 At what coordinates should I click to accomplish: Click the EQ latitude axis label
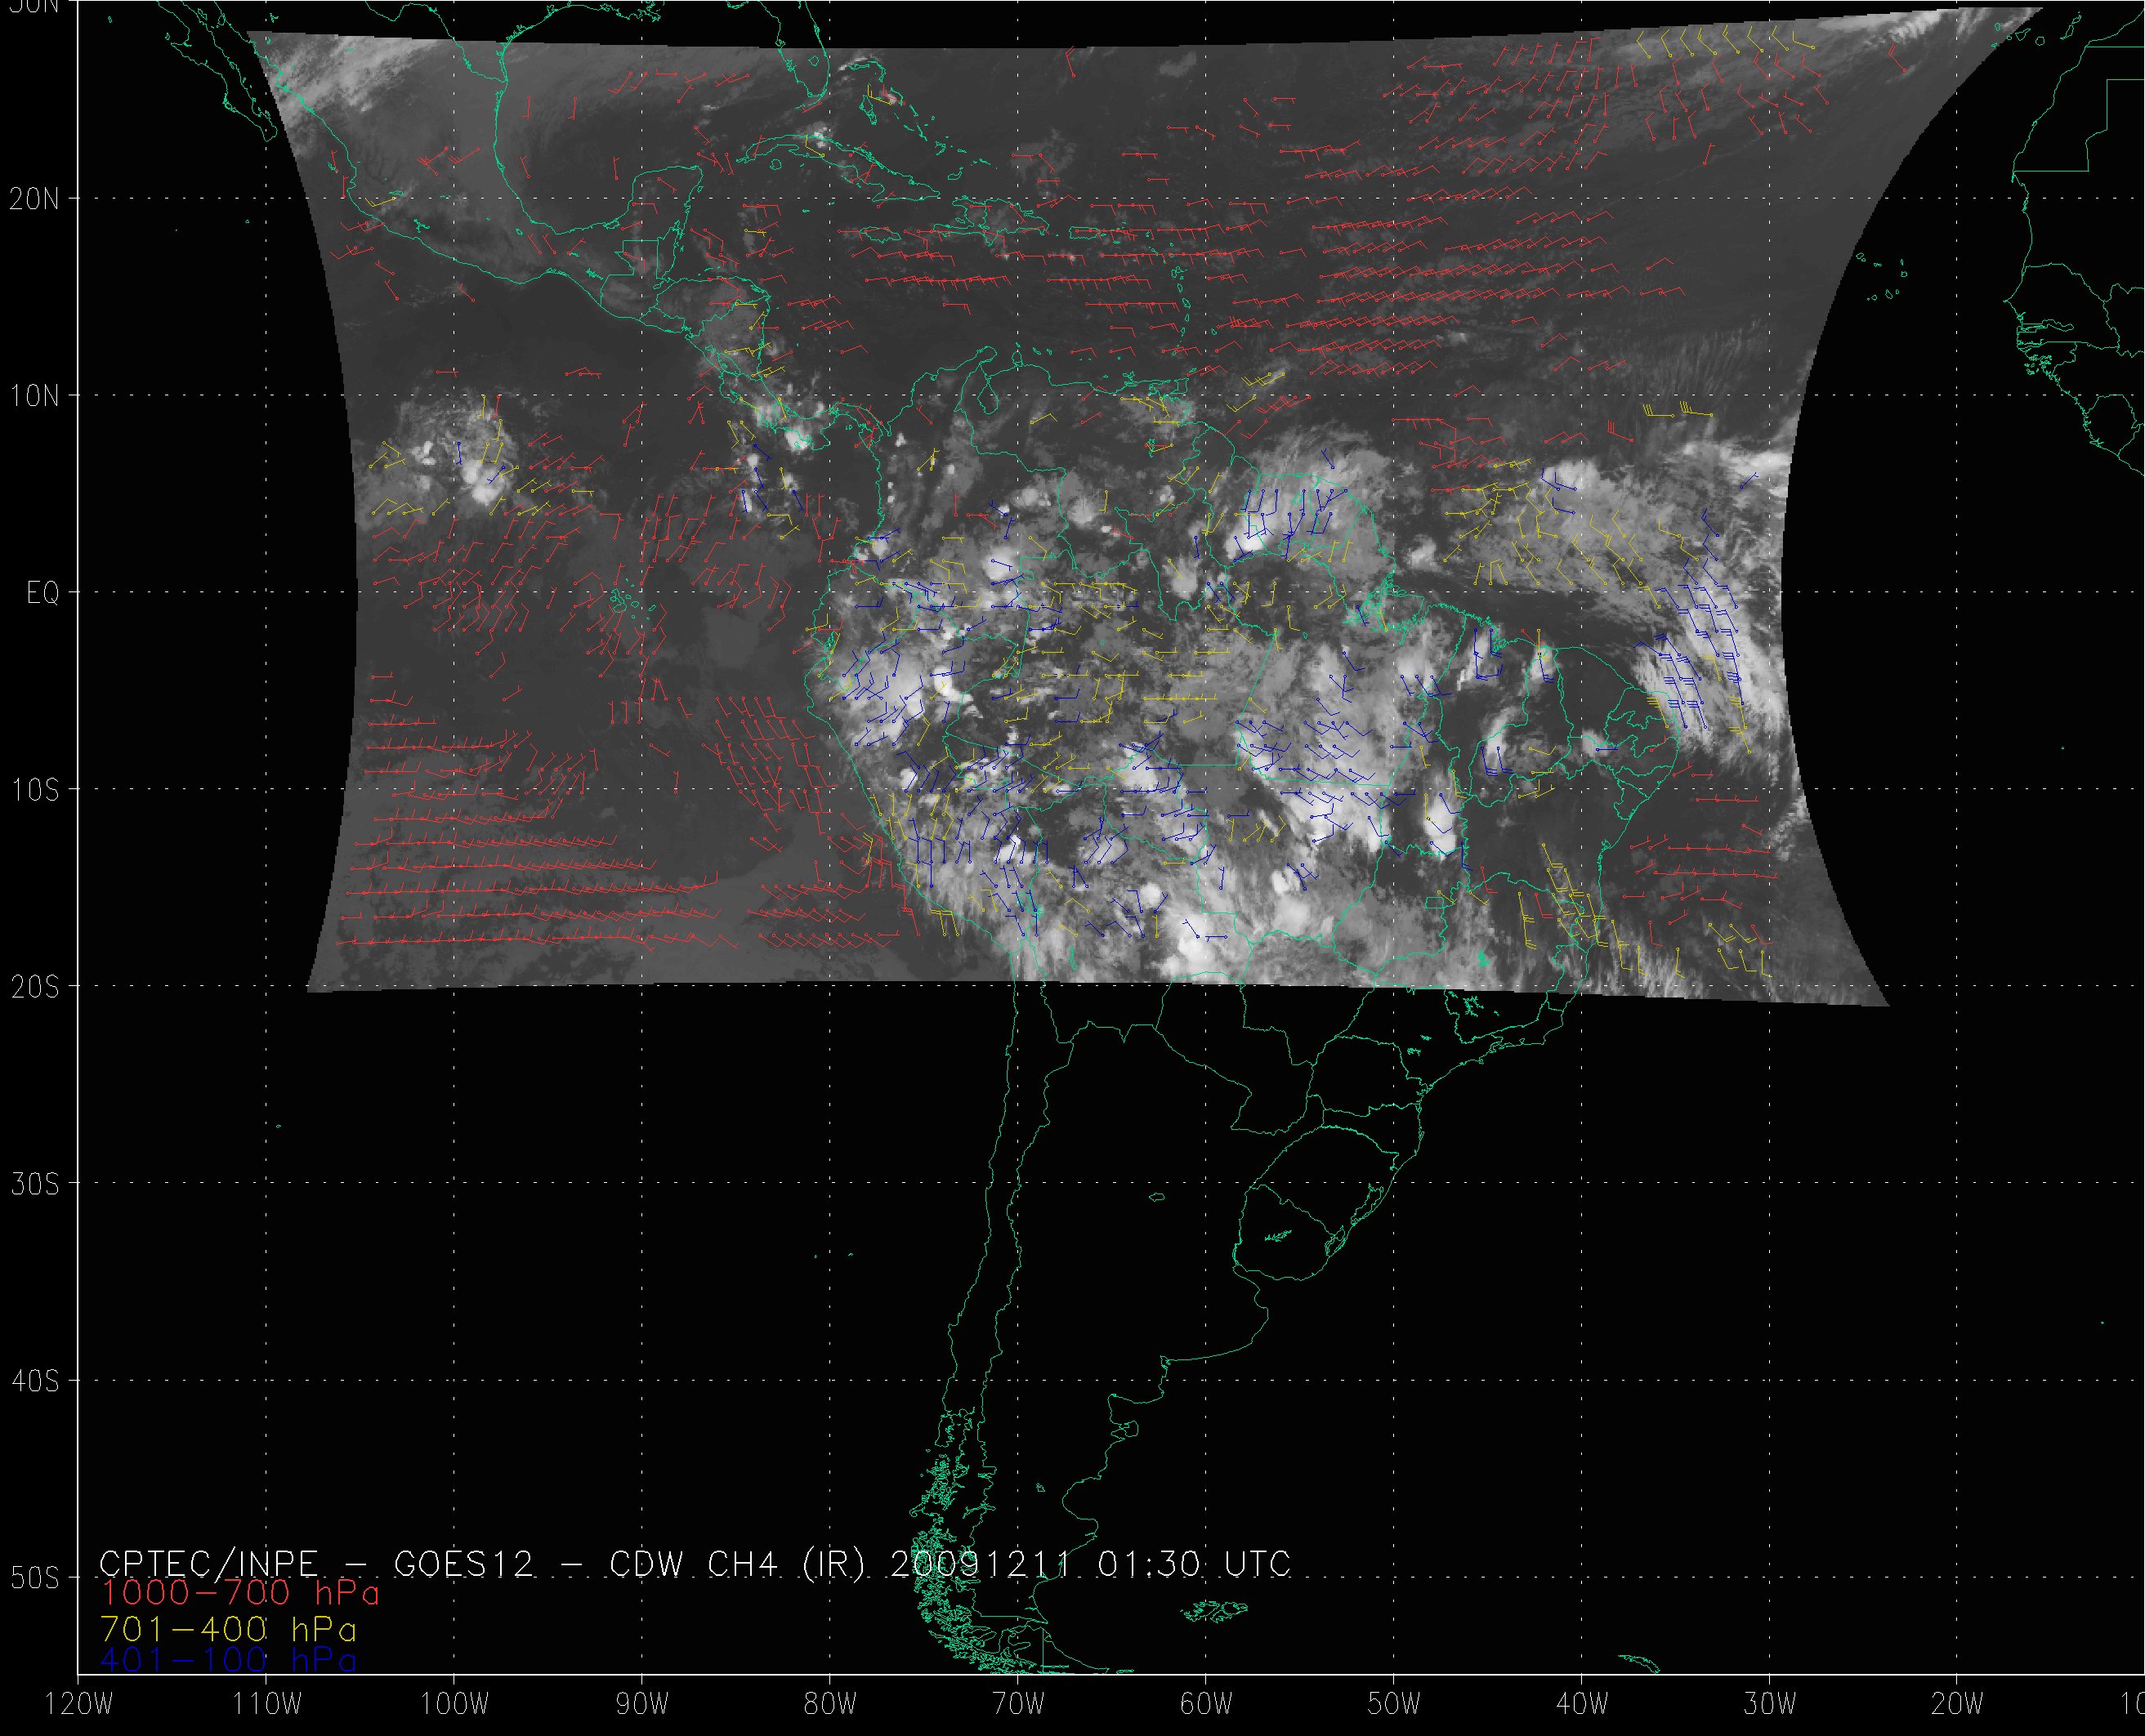pos(43,594)
